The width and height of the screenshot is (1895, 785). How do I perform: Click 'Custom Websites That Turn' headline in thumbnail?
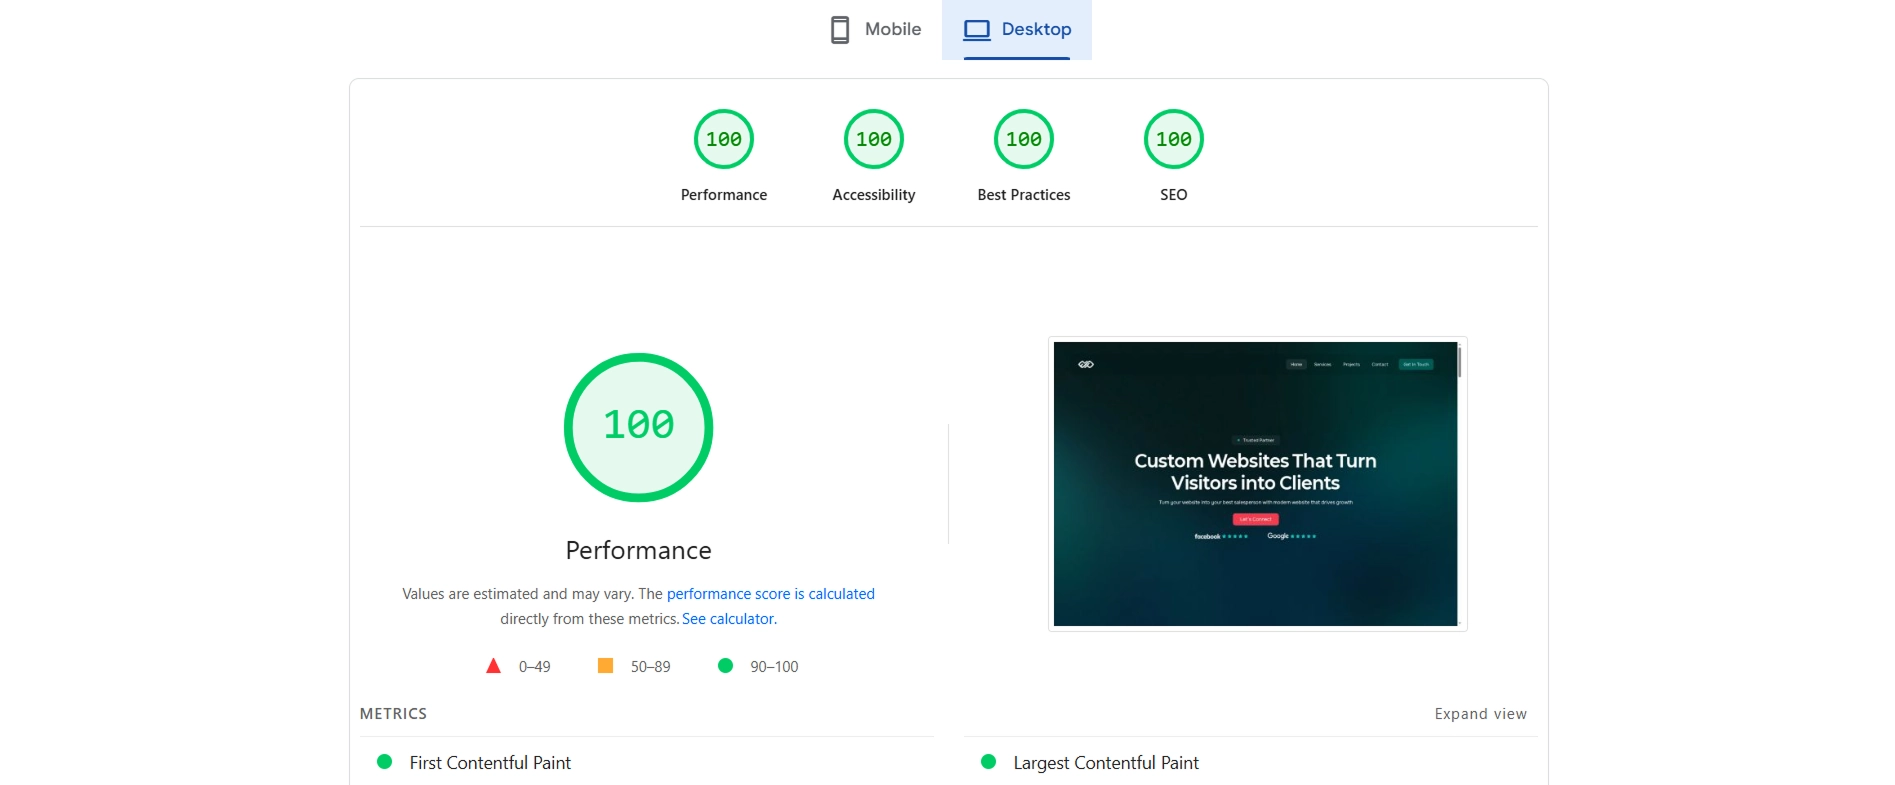point(1255,461)
